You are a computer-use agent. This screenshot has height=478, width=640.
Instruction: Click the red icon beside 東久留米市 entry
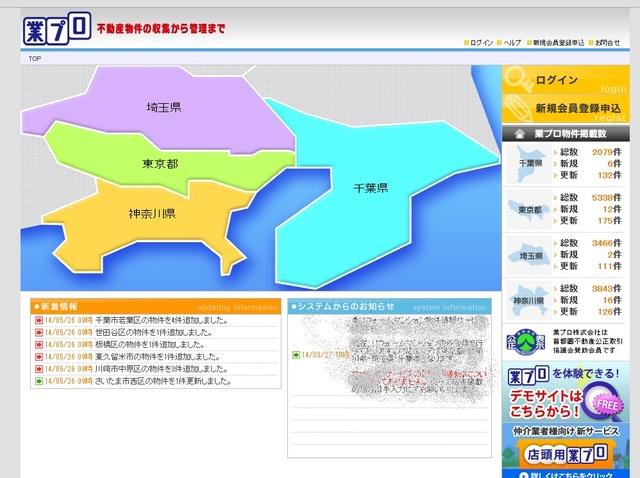pos(39,357)
